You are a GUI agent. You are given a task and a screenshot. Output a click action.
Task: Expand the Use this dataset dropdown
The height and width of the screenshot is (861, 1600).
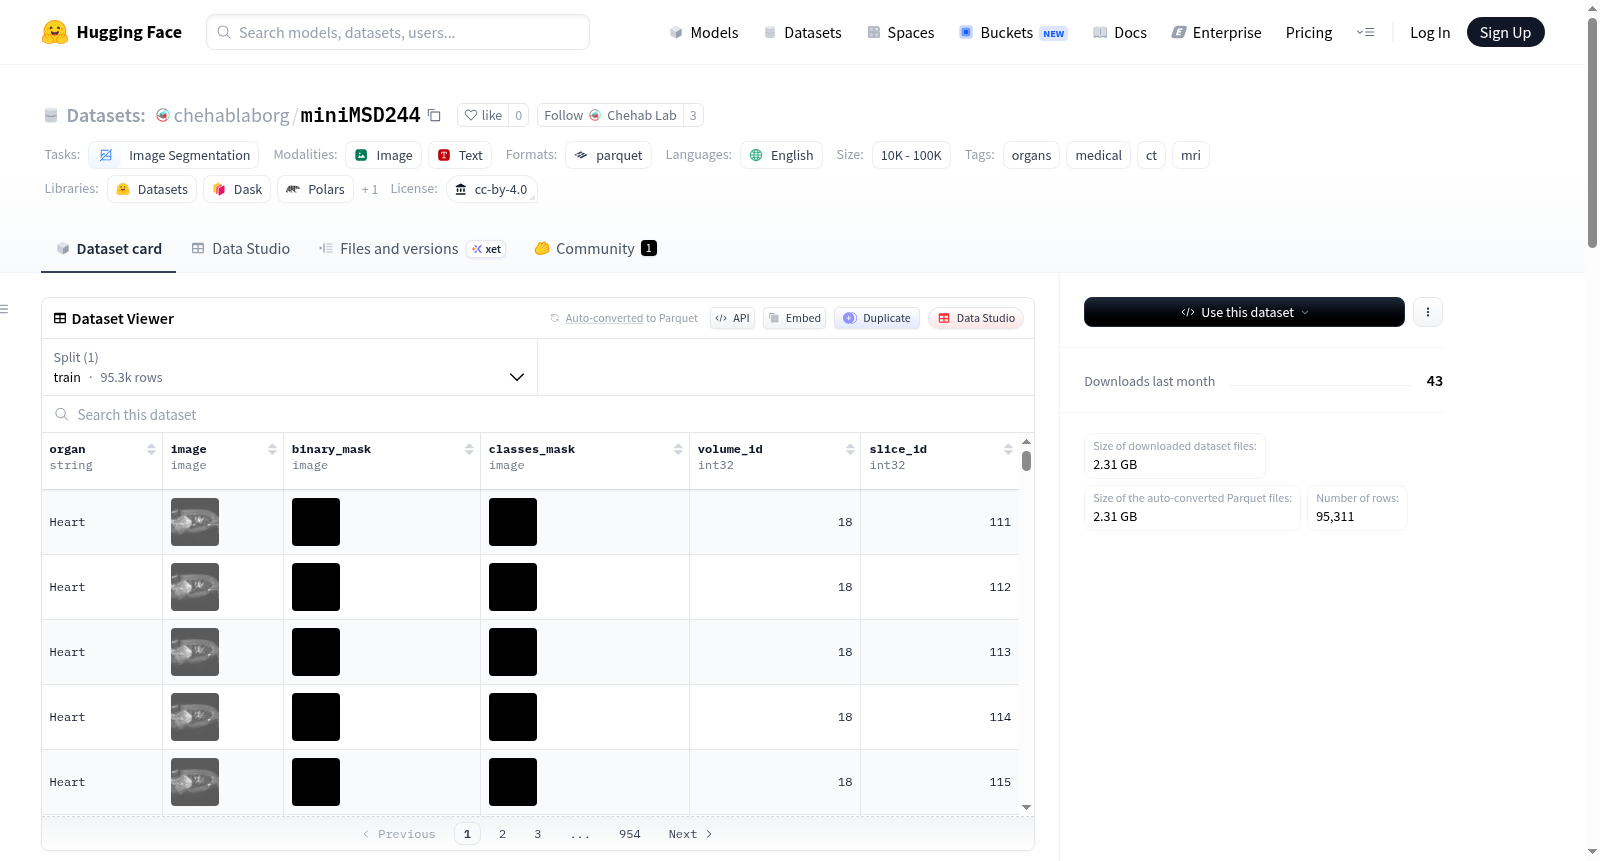pos(1244,312)
